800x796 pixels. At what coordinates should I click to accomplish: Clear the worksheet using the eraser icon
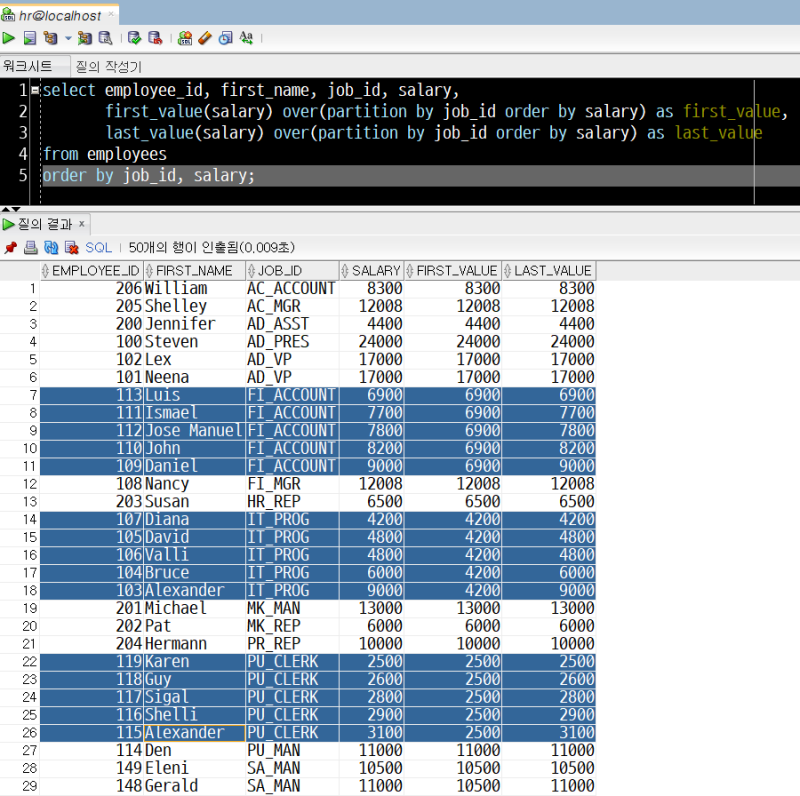[x=207, y=37]
